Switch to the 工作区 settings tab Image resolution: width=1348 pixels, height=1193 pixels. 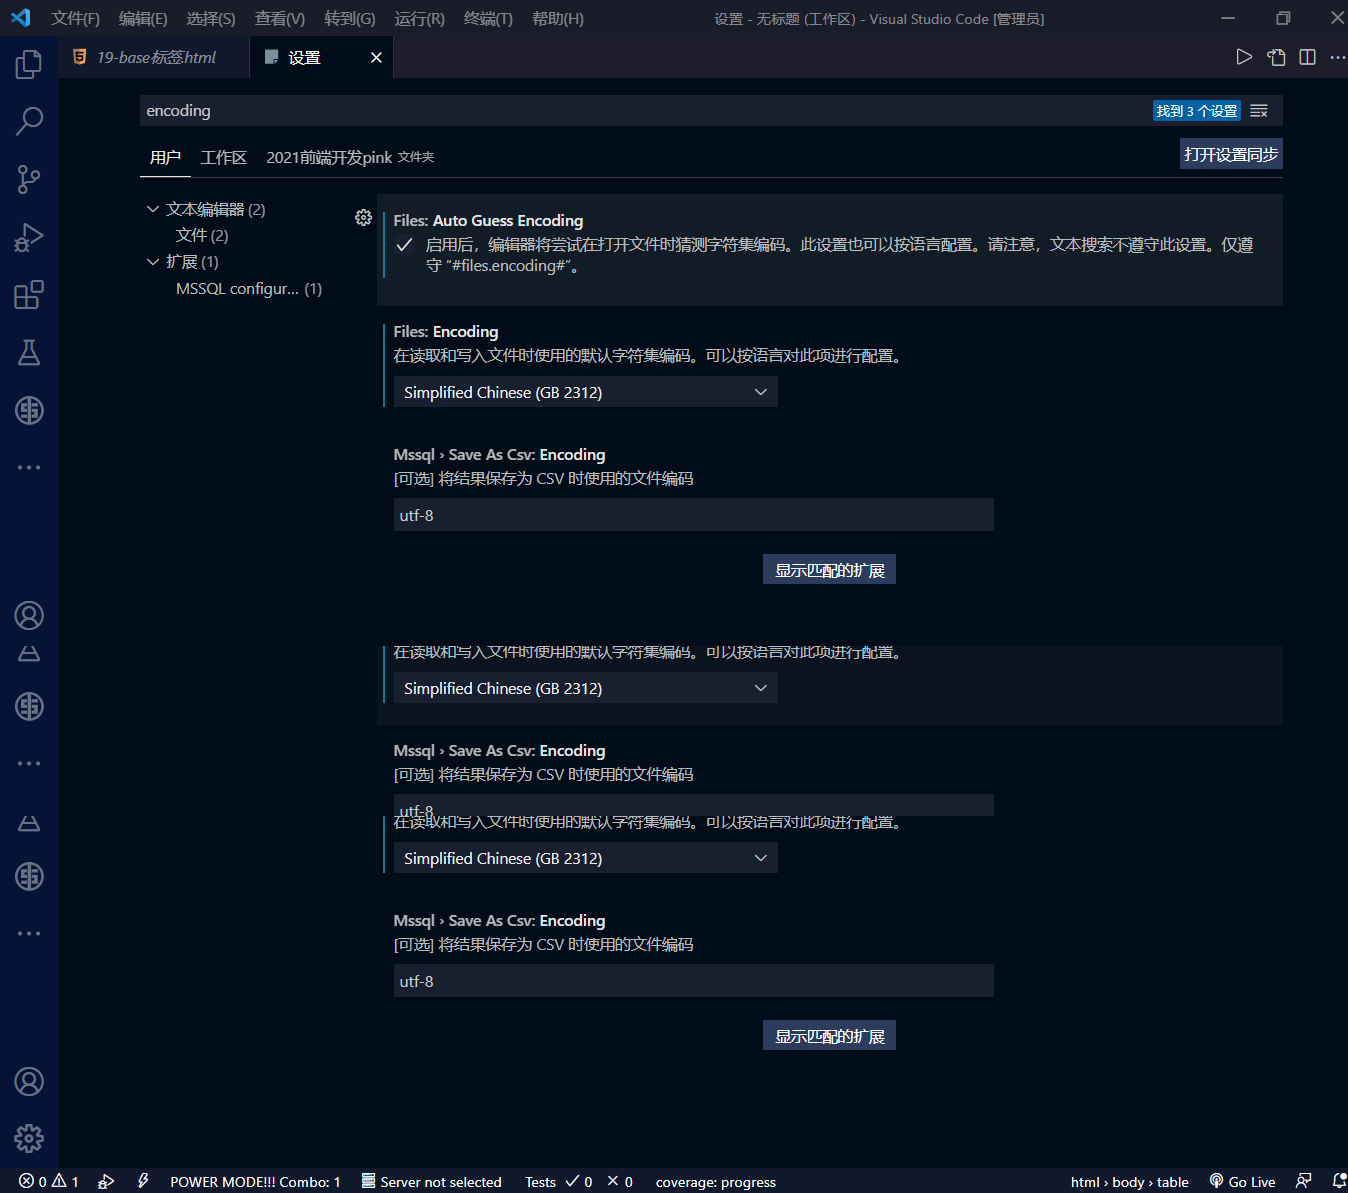click(x=224, y=157)
